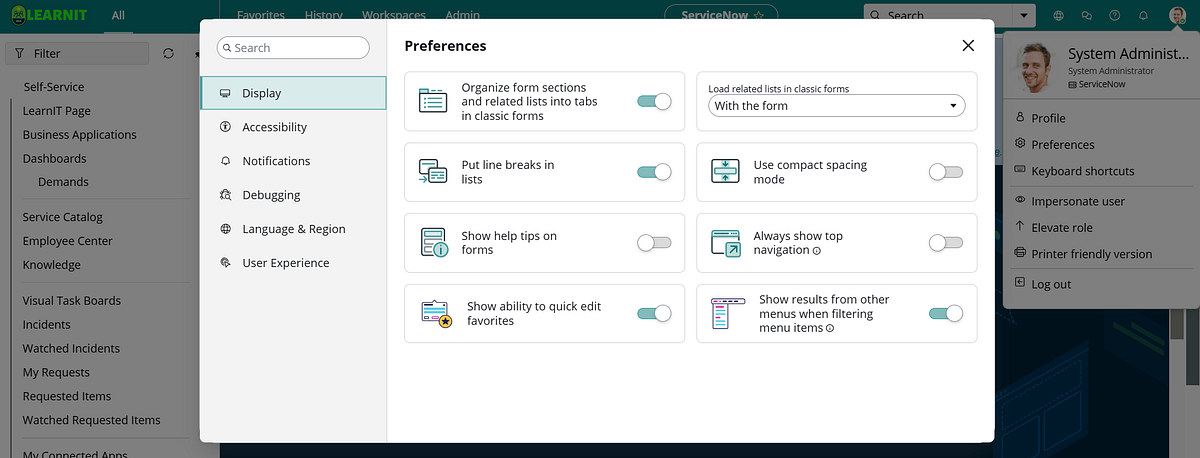Click the Language & Region globe icon
Image resolution: width=1200 pixels, height=458 pixels.
[225, 229]
